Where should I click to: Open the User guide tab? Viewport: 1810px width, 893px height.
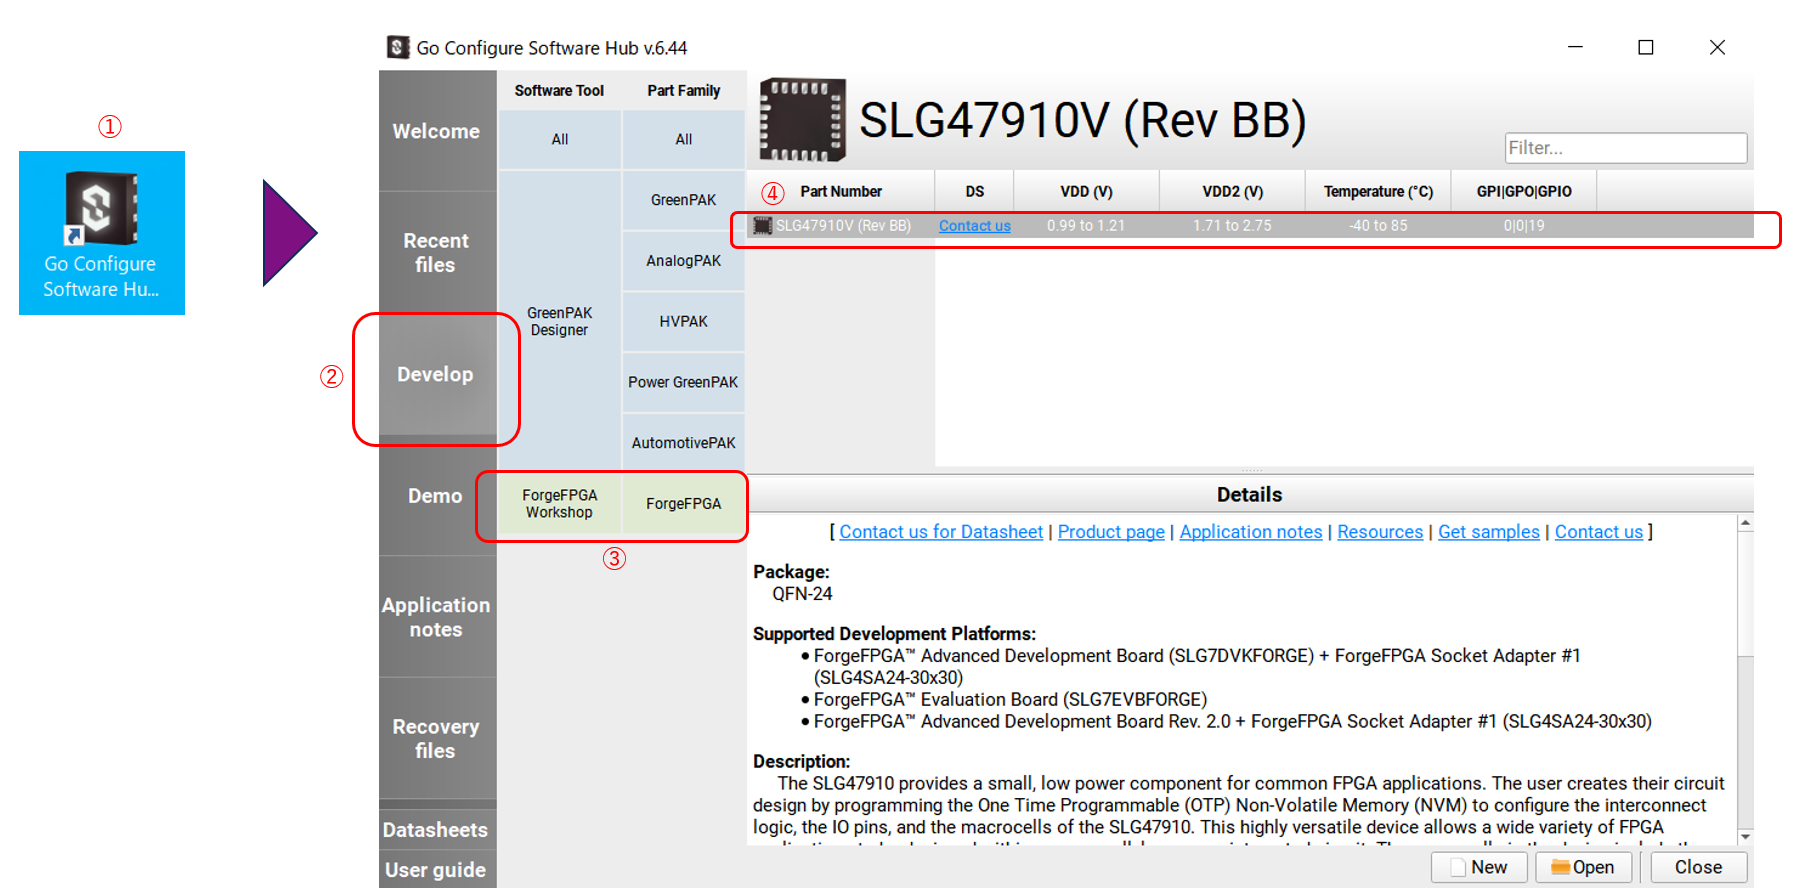pos(437,870)
